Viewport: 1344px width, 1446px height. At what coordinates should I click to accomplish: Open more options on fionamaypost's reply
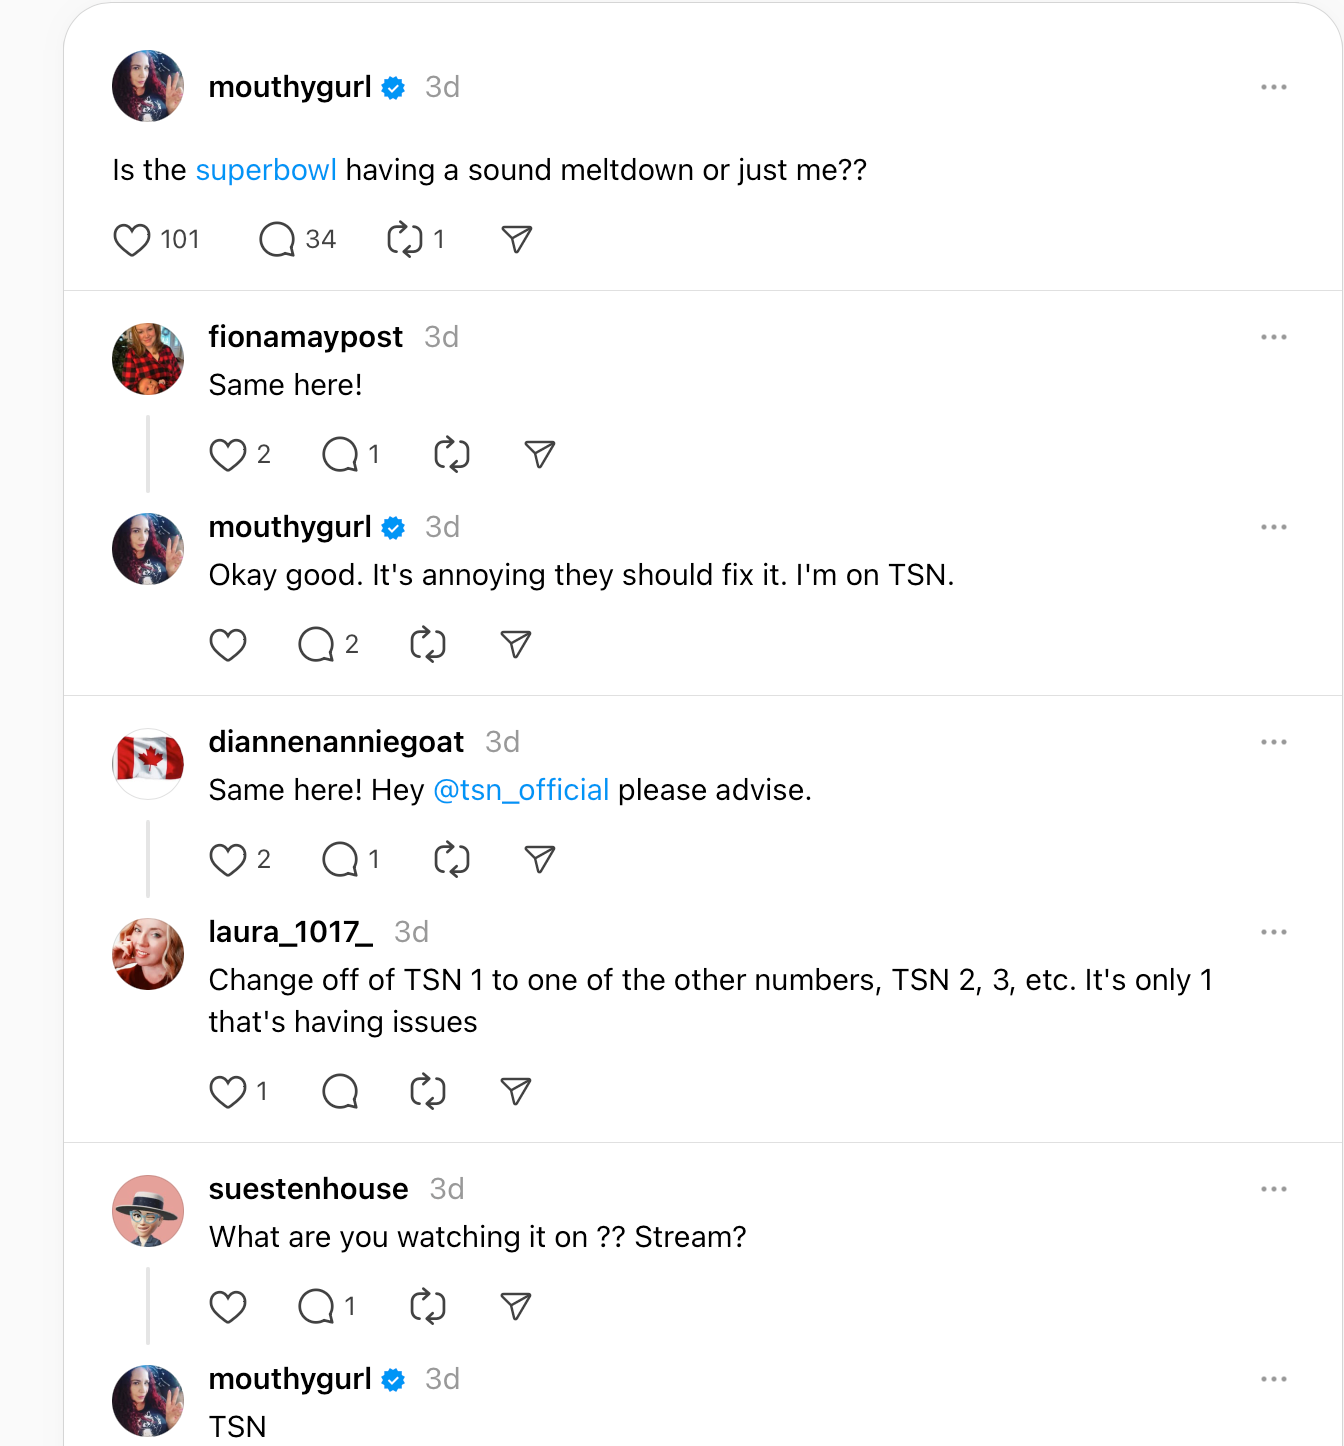(x=1273, y=338)
